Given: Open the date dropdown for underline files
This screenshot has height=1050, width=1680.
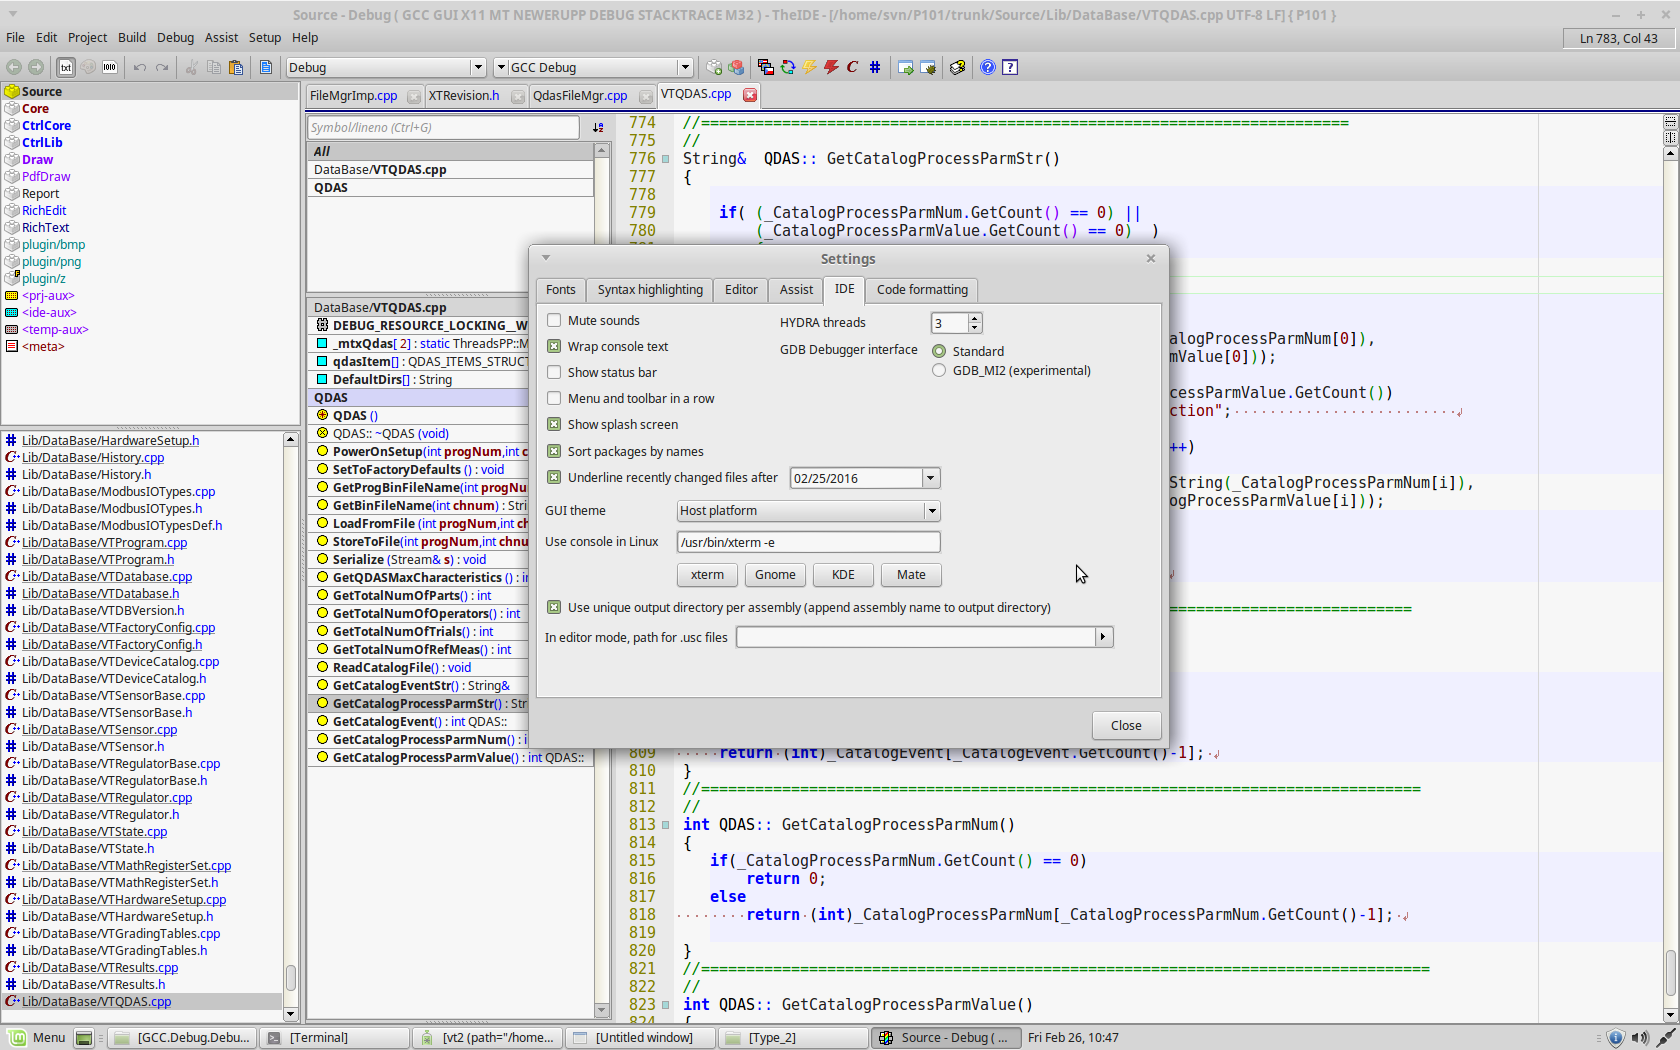Looking at the screenshot, I should 930,479.
